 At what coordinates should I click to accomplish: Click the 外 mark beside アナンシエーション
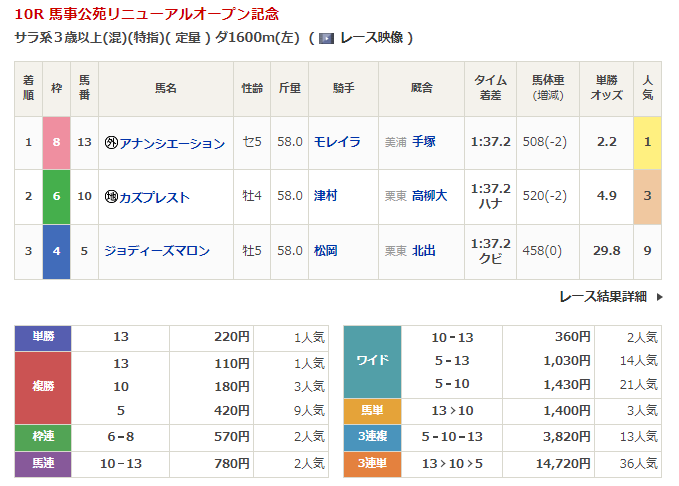coord(111,143)
